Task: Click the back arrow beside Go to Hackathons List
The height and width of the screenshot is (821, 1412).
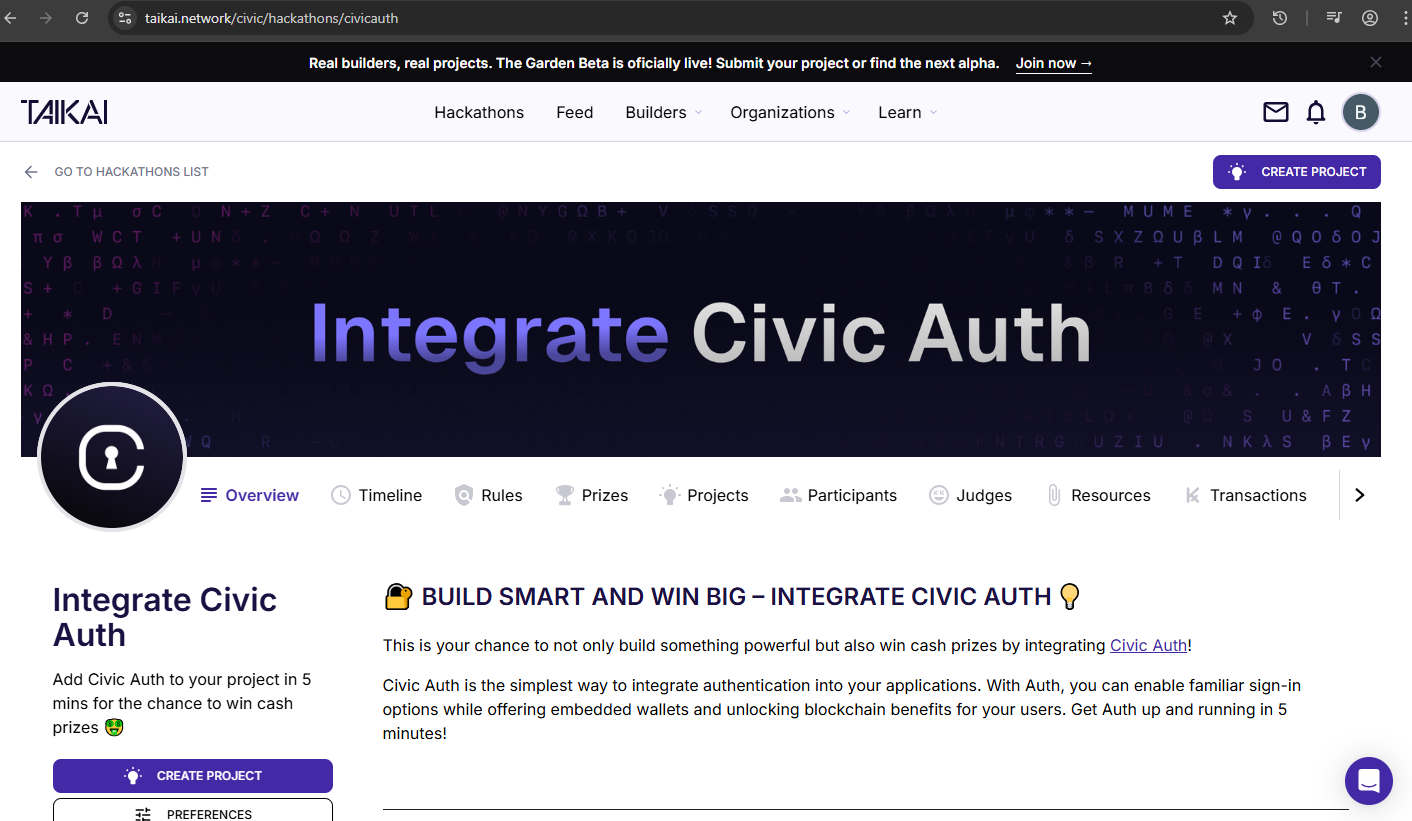Action: [31, 172]
